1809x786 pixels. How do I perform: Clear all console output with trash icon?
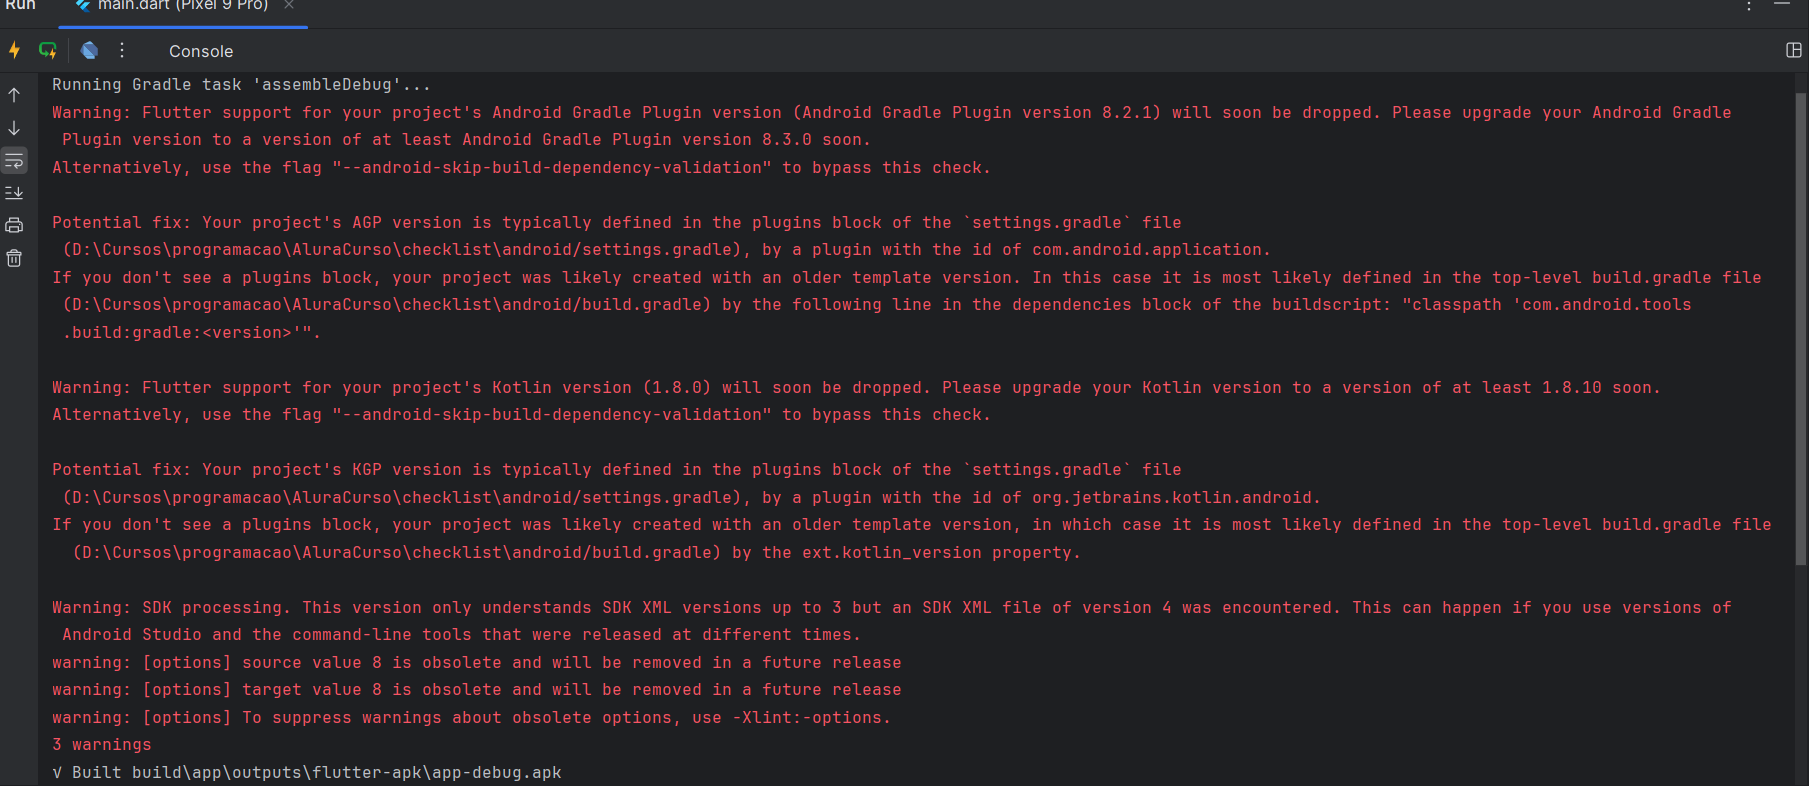click(x=14, y=259)
